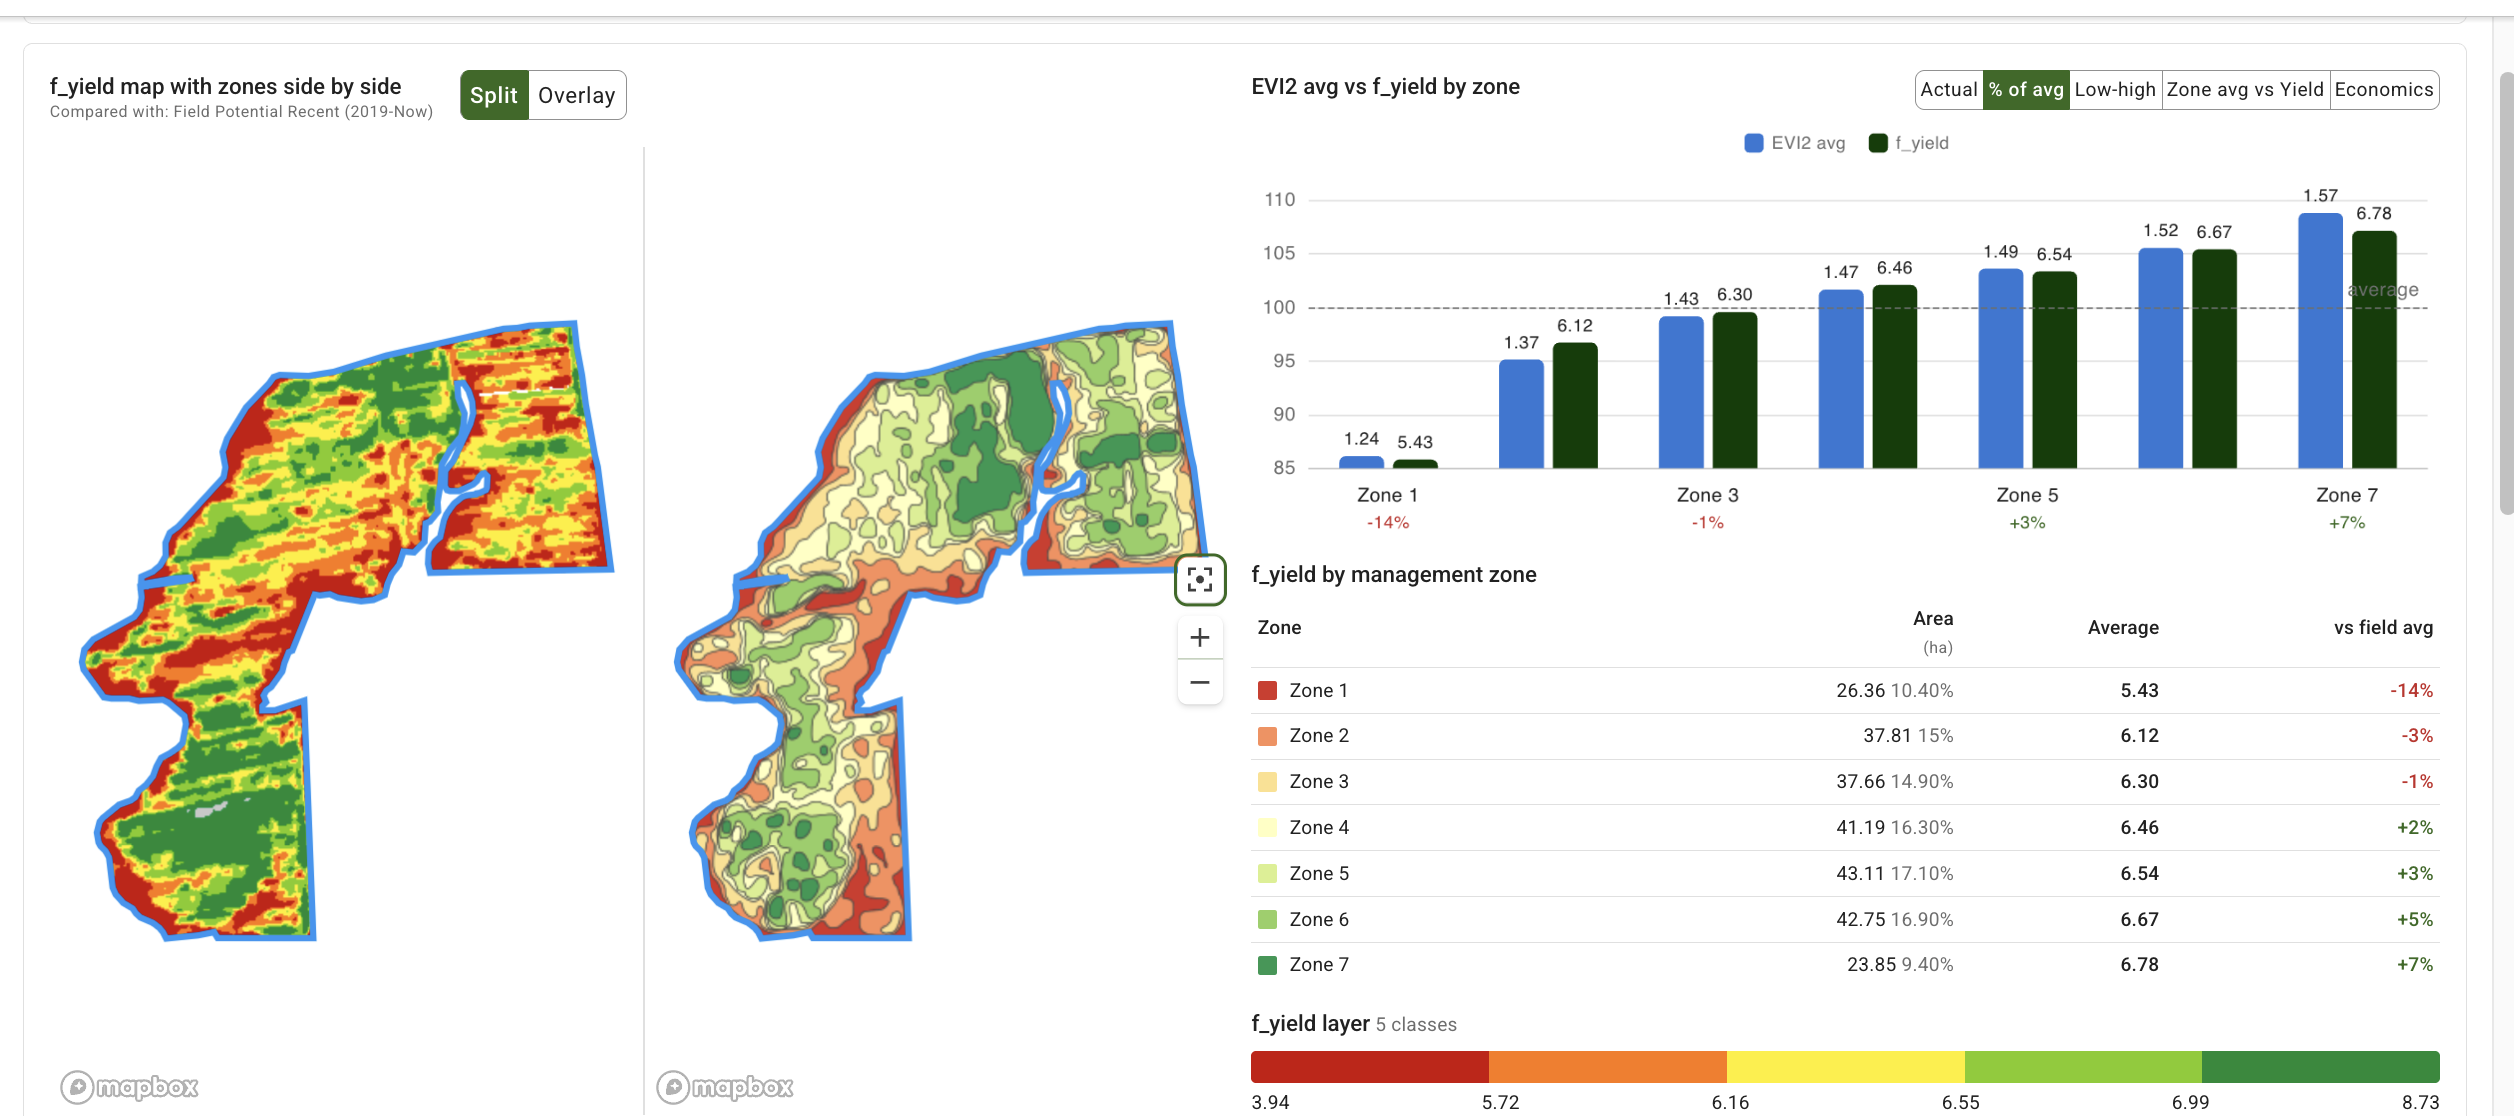Click 'Compared with: Field Potential Recent' subtitle
The height and width of the screenshot is (1116, 2514).
(241, 112)
